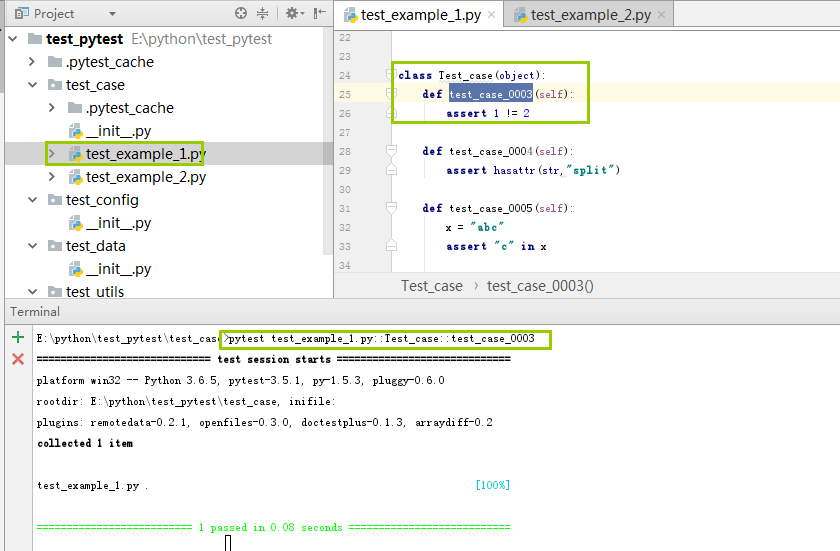Hide the Project tool window
The width and height of the screenshot is (840, 551).
click(319, 14)
